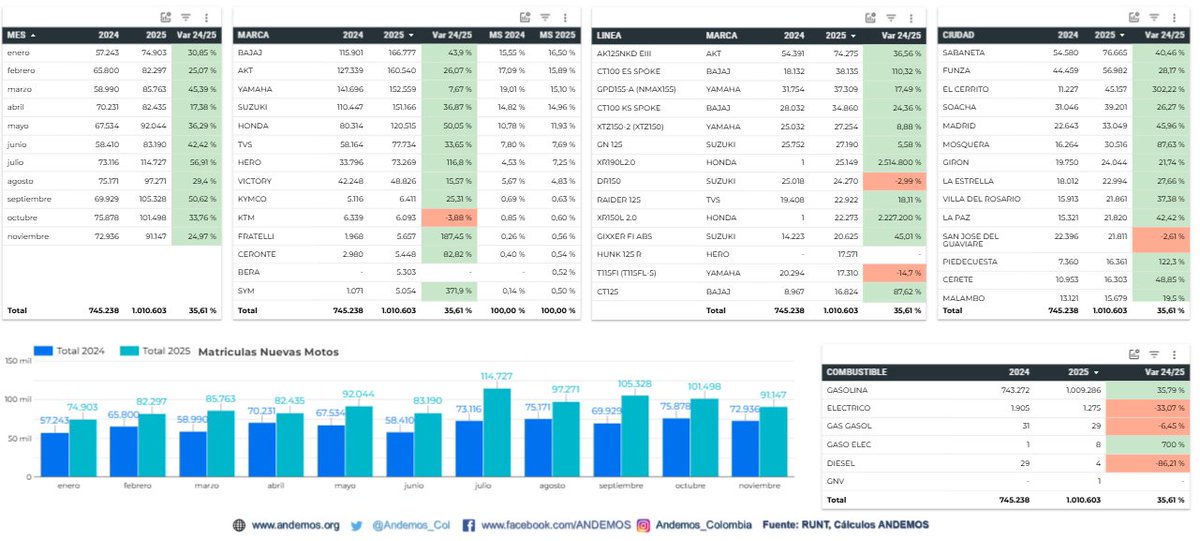Click the Instagram icon in footer
Screen dimensions: 1200x541
pyautogui.click(x=644, y=524)
